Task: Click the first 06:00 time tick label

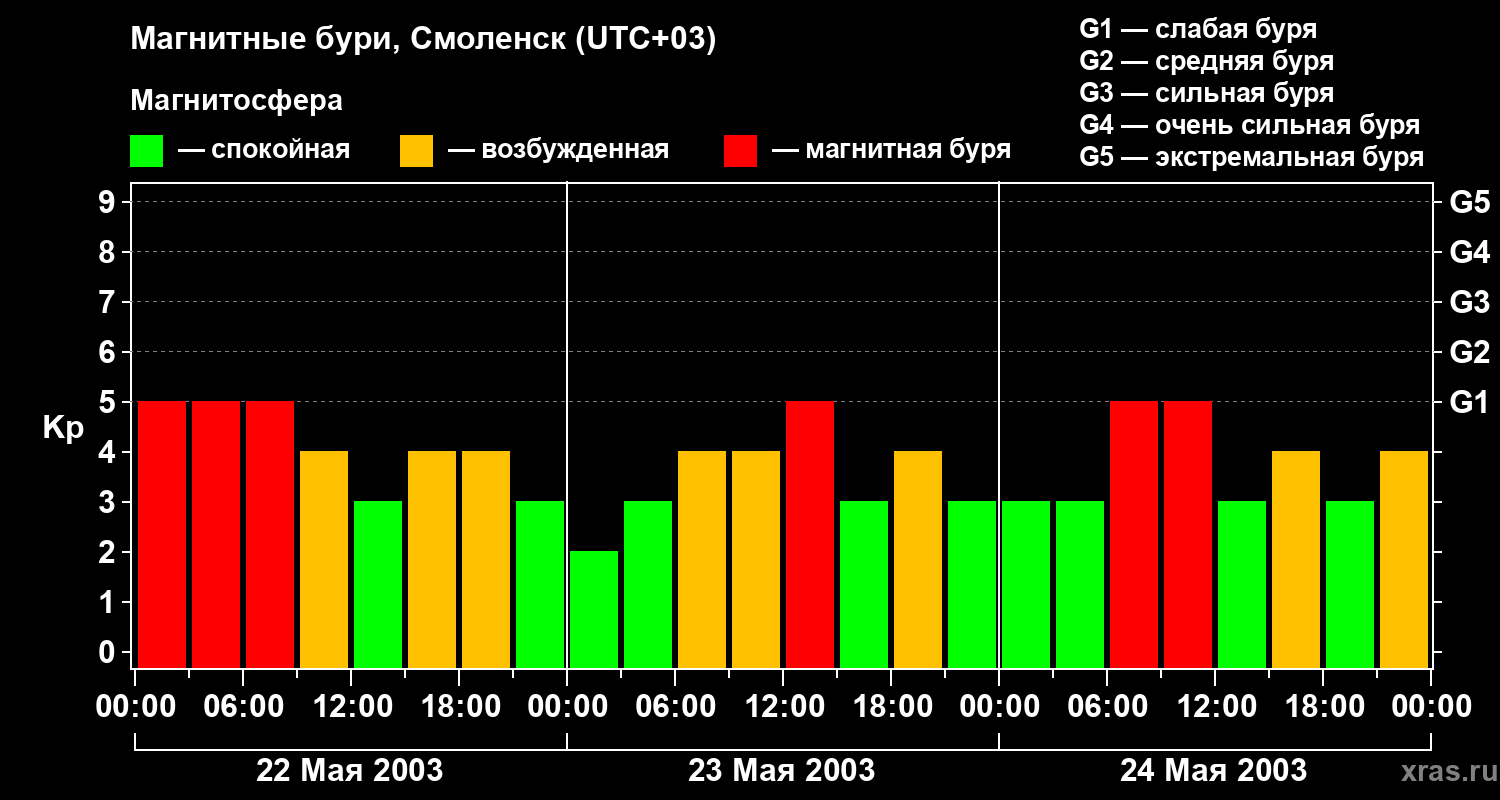Action: (244, 707)
